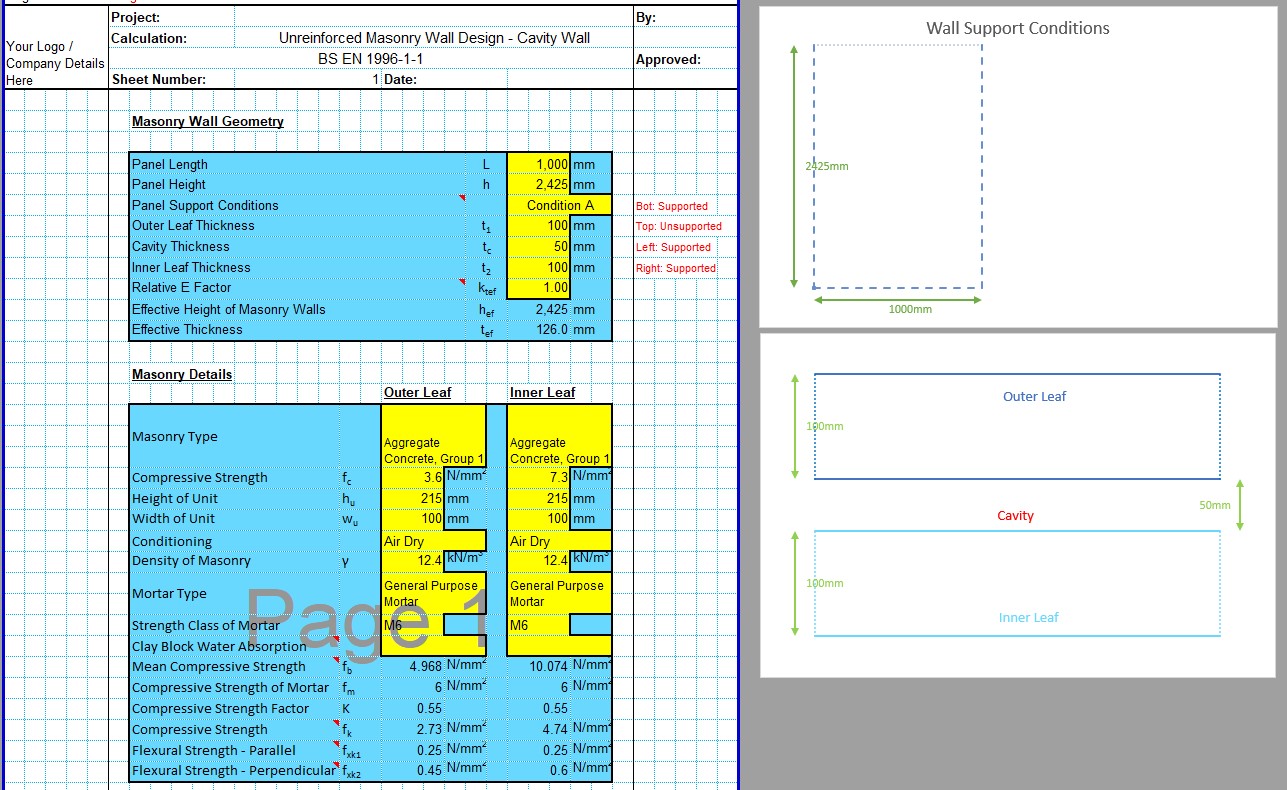Viewport: 1287px width, 790px height.
Task: Select the yellow Panel Length input cell
Action: [x=539, y=164]
